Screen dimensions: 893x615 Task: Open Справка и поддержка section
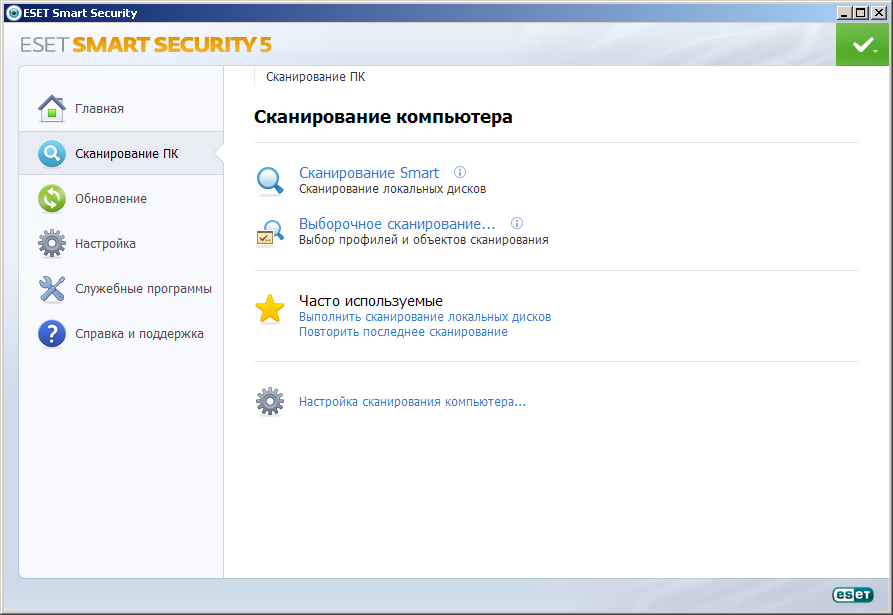pyautogui.click(x=139, y=334)
